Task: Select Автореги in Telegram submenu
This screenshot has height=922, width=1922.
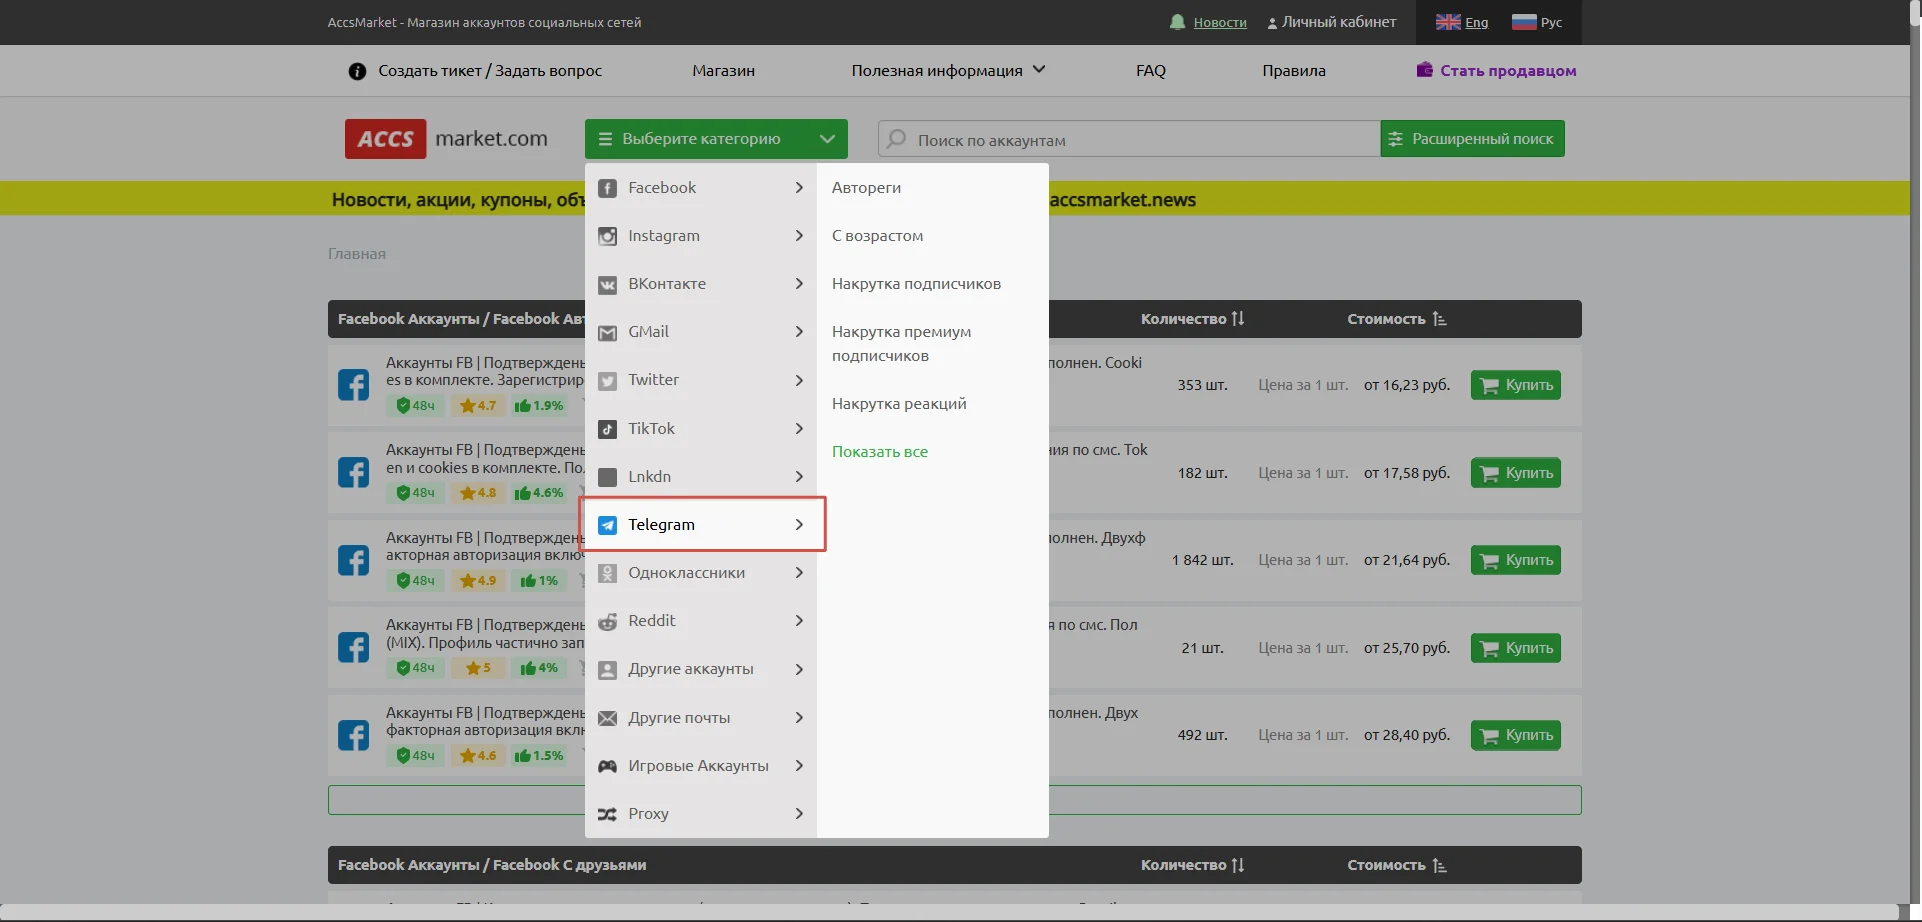Action: [x=866, y=188]
